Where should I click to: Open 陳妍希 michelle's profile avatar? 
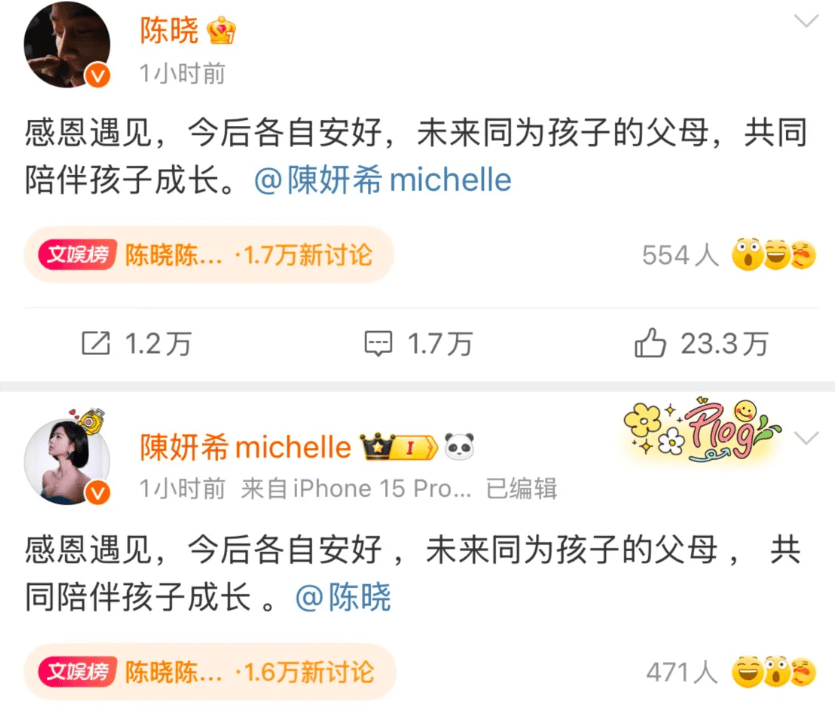67,461
